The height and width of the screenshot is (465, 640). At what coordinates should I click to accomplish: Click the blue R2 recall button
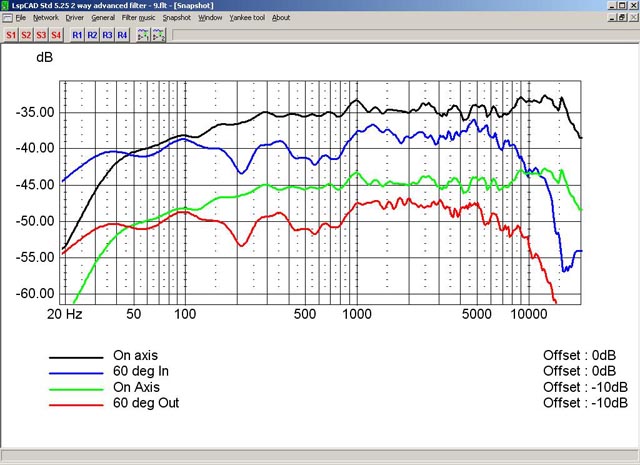[92, 35]
